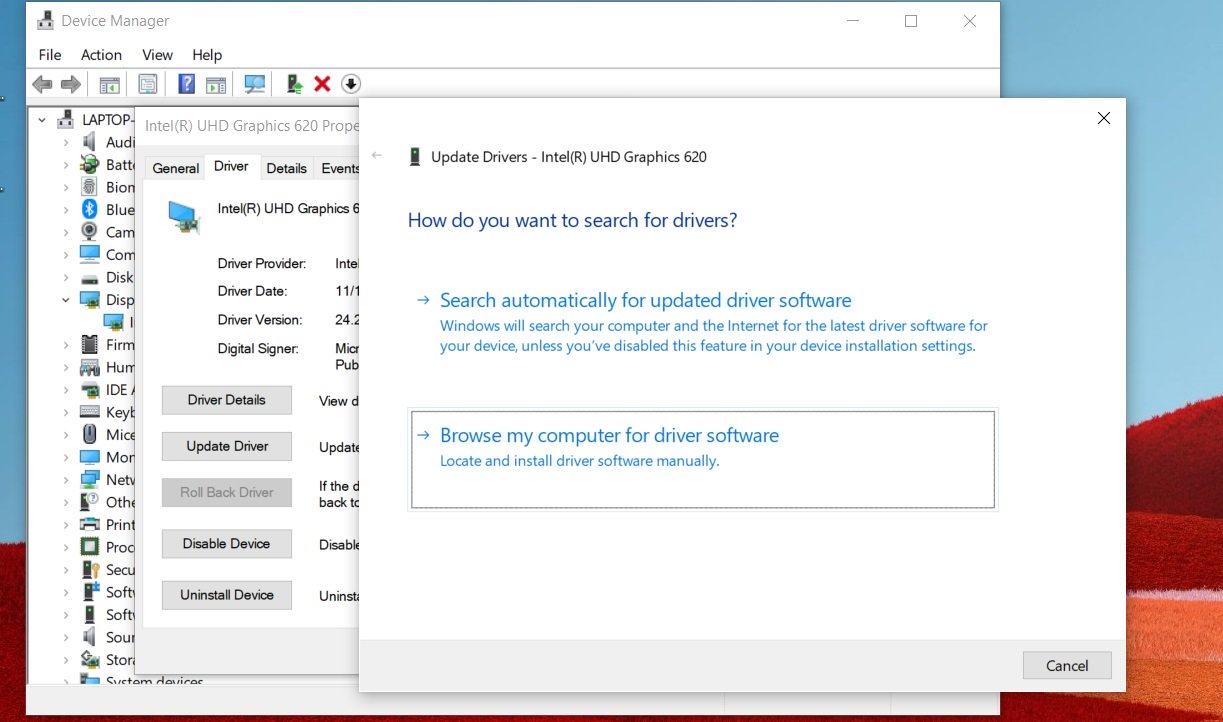Screen dimensions: 1223x722
Task: Click the Show Action pane toolbar icon
Action: (217, 84)
